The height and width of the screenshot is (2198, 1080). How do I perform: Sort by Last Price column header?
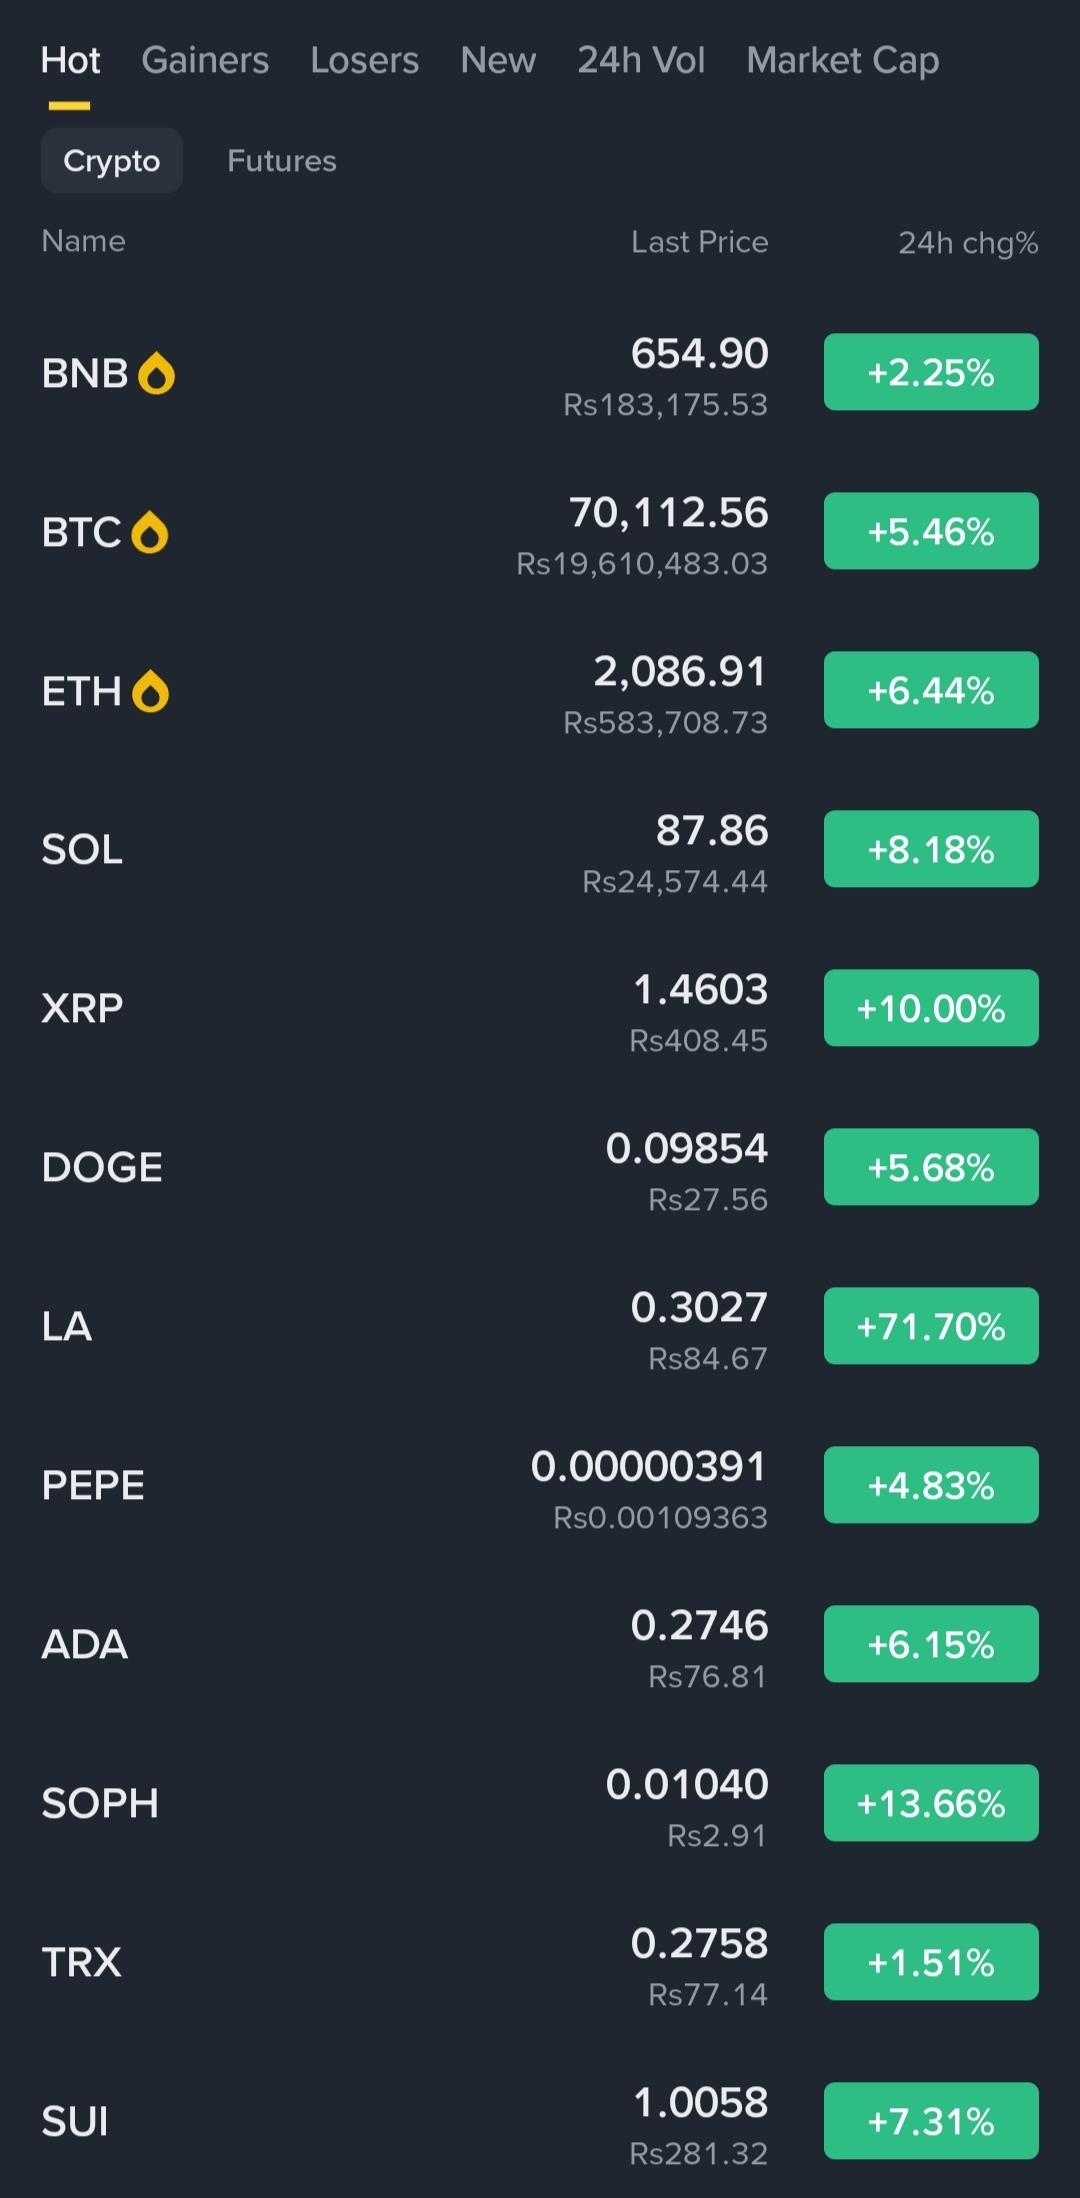pos(699,242)
